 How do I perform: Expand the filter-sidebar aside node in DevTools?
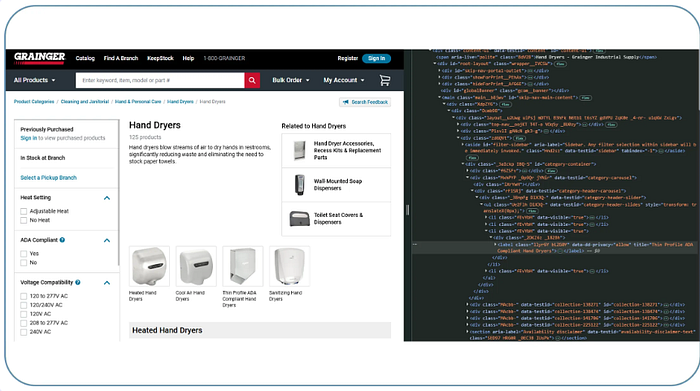[x=462, y=145]
